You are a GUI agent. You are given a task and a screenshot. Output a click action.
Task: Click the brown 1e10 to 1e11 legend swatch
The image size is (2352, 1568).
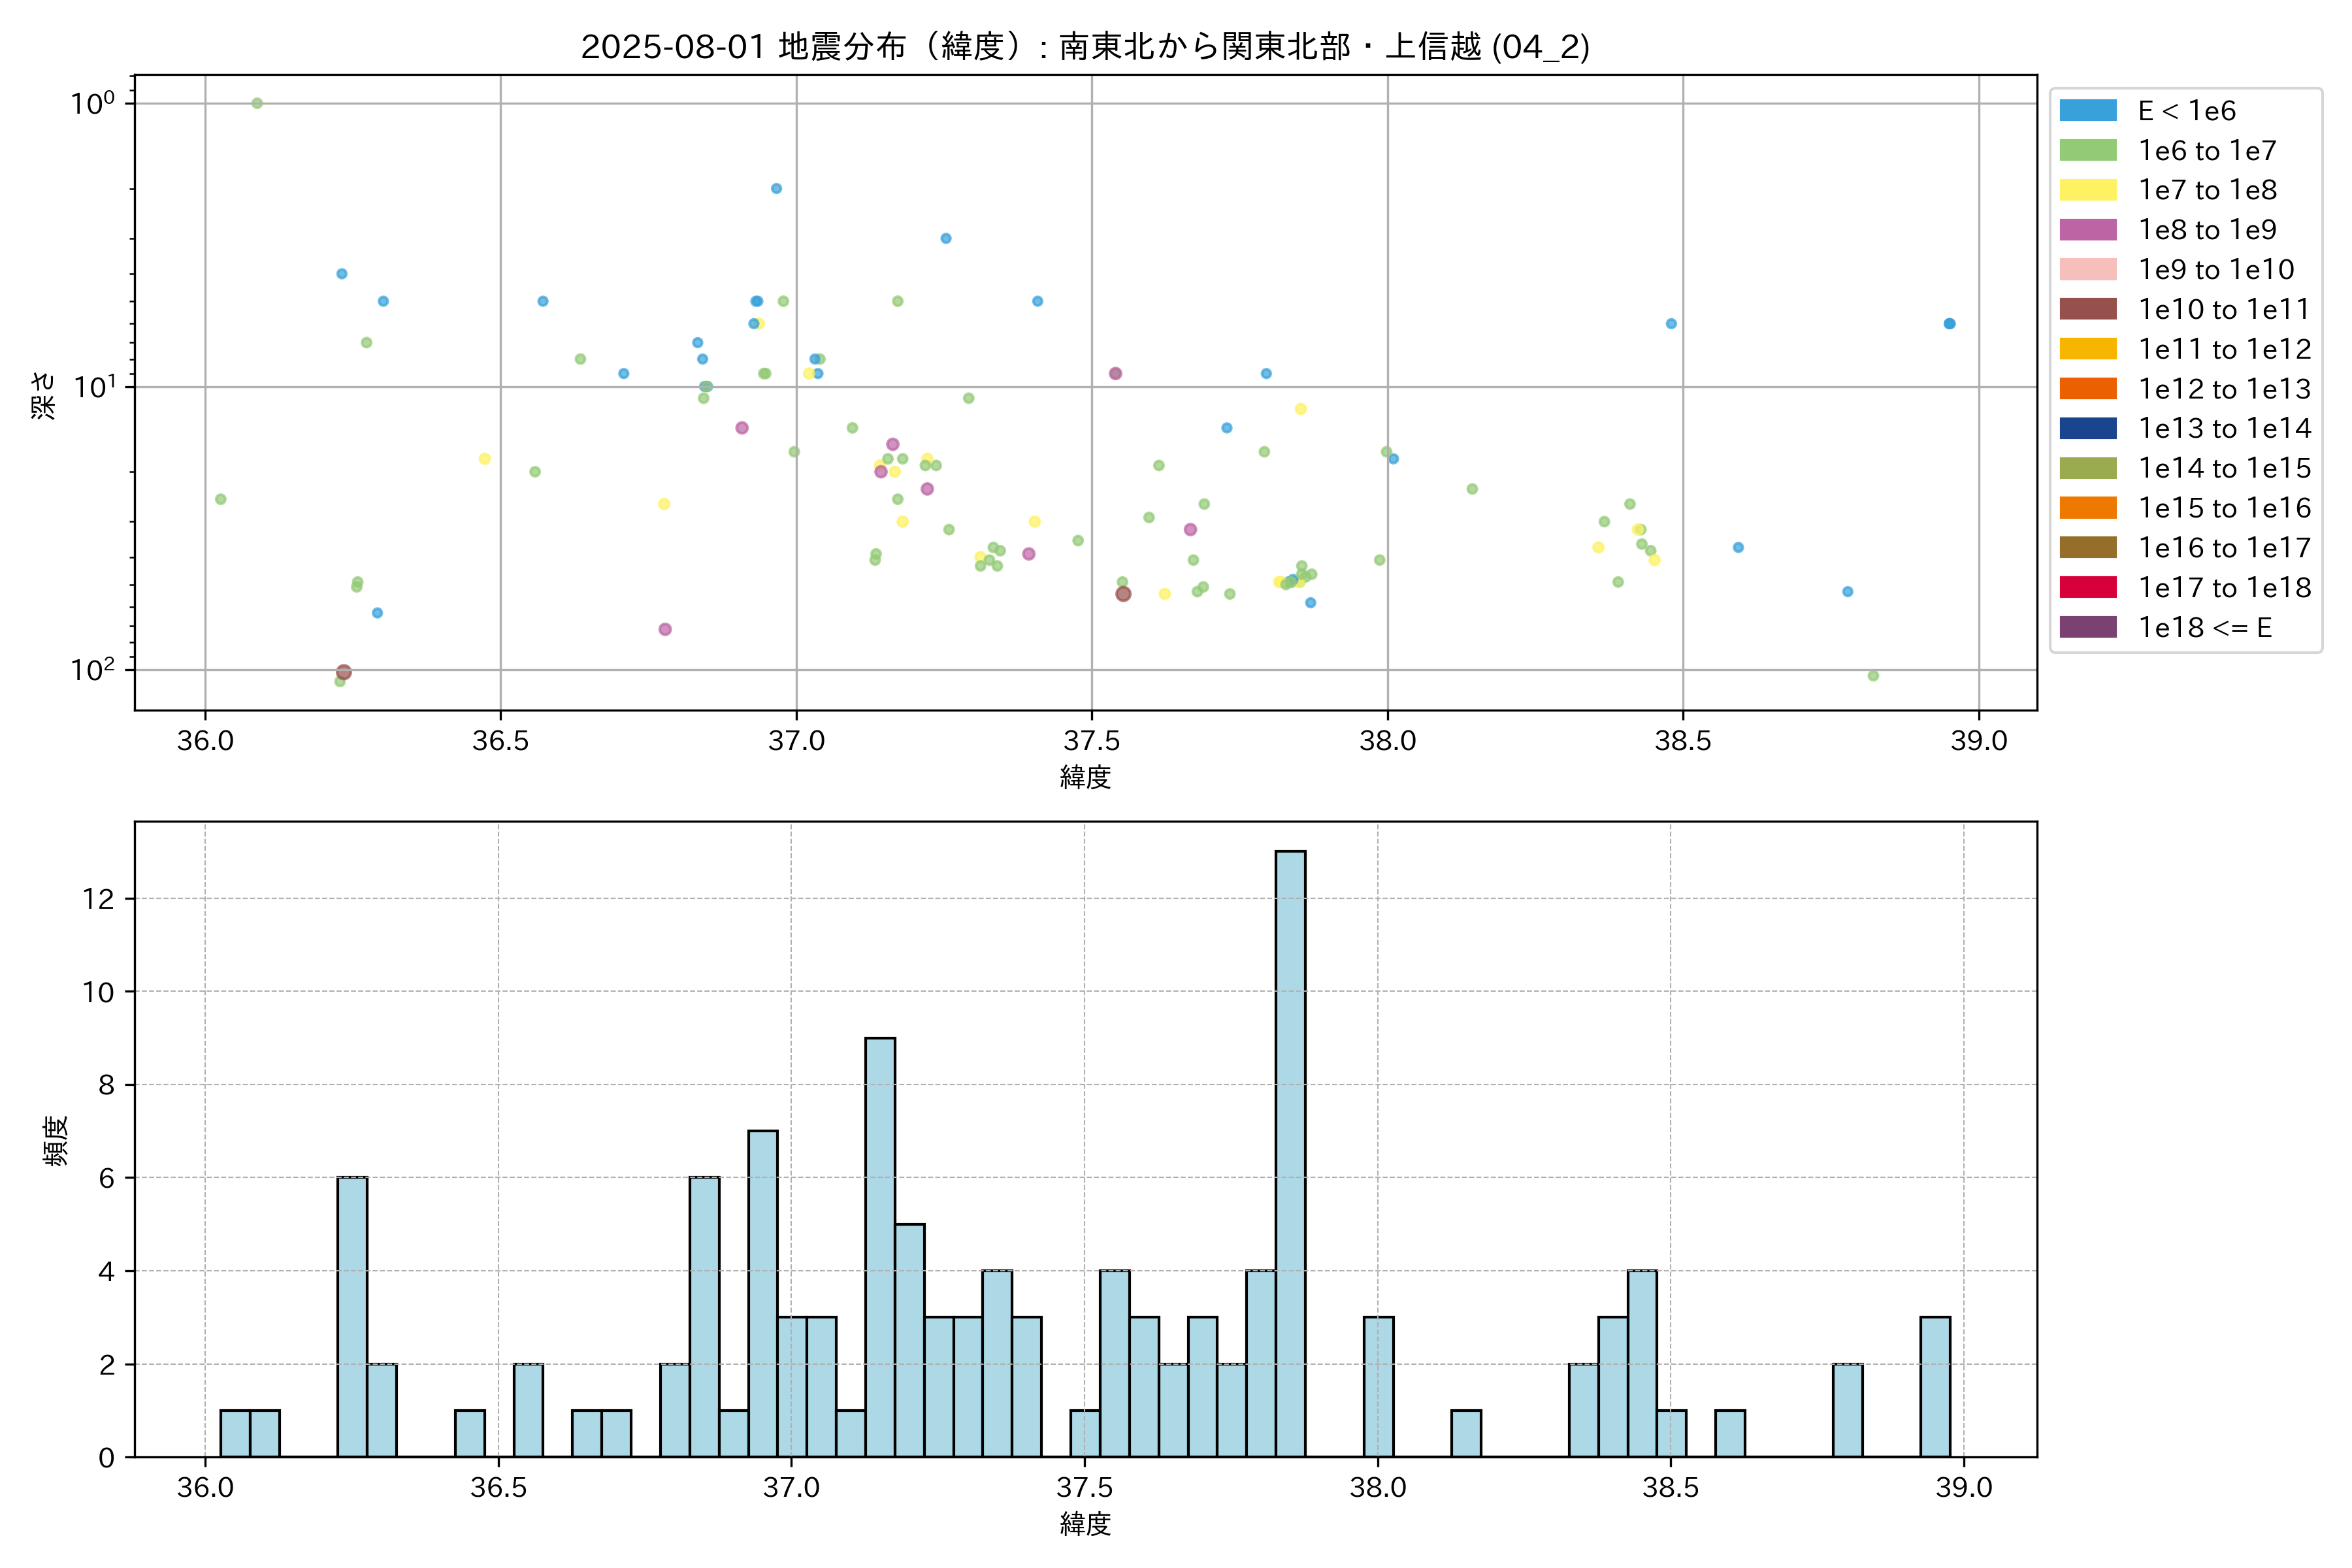coord(2087,309)
